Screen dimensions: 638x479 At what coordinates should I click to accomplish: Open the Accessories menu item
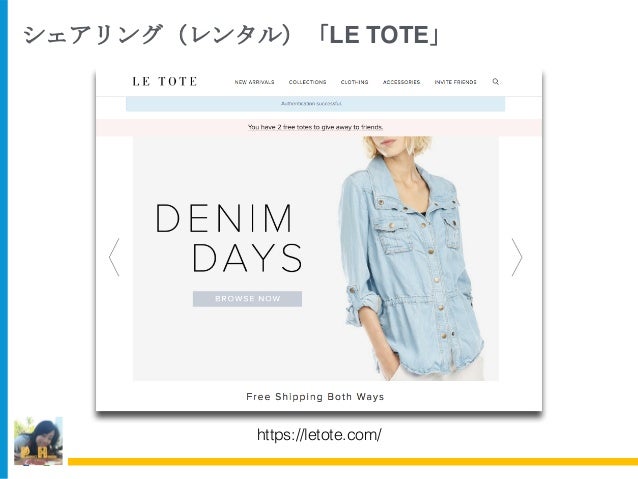coord(401,82)
